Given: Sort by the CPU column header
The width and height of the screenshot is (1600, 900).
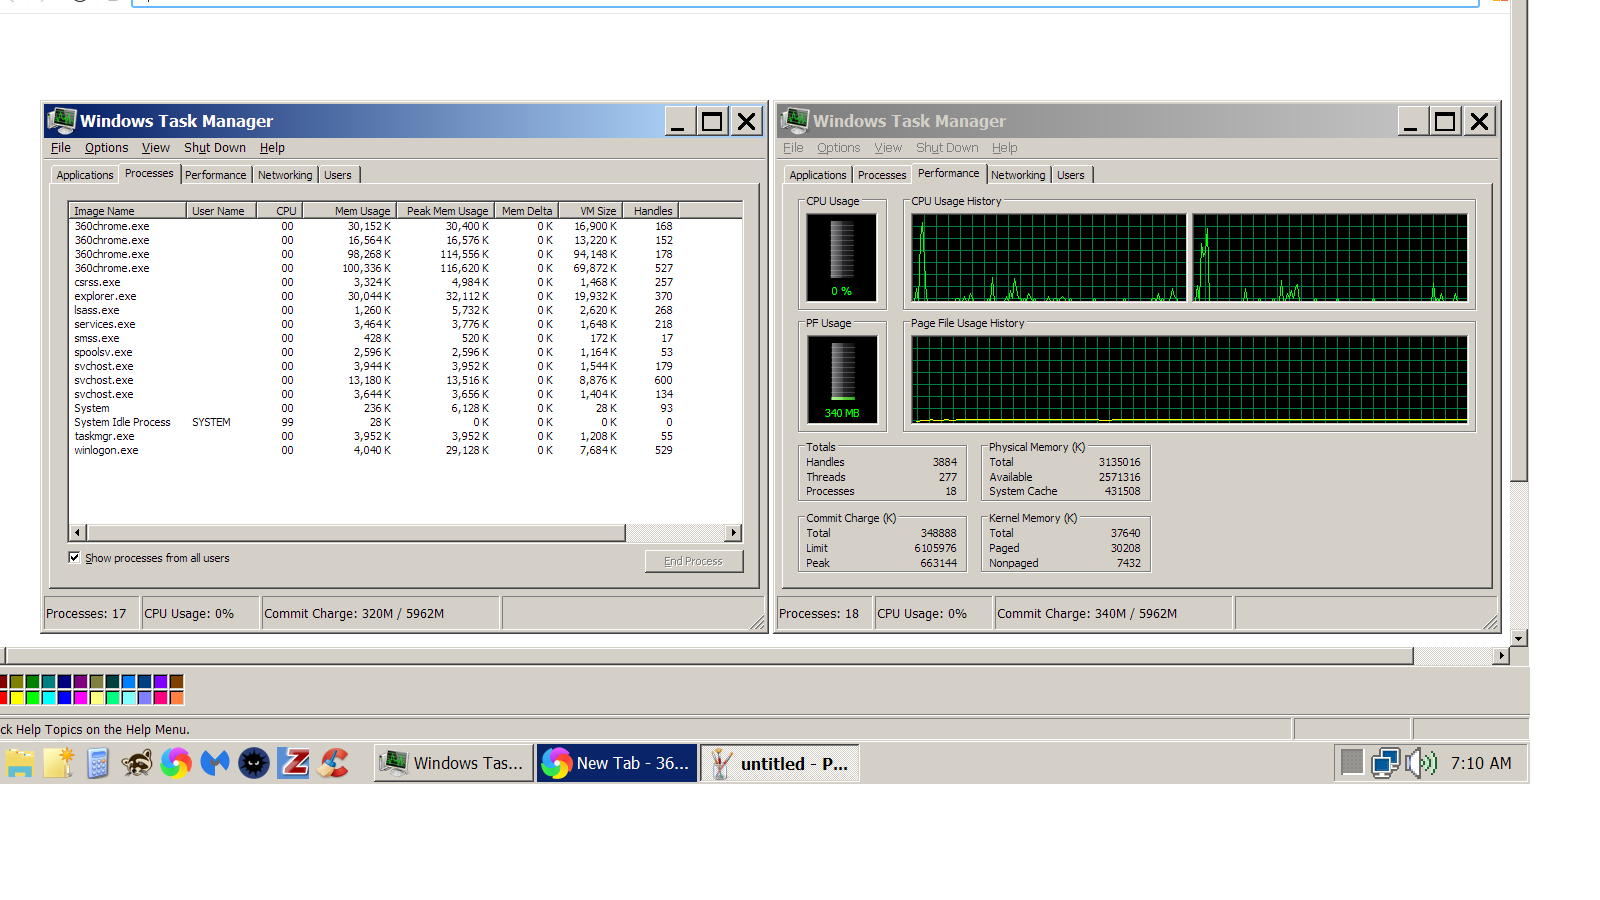Looking at the screenshot, I should click(x=280, y=211).
